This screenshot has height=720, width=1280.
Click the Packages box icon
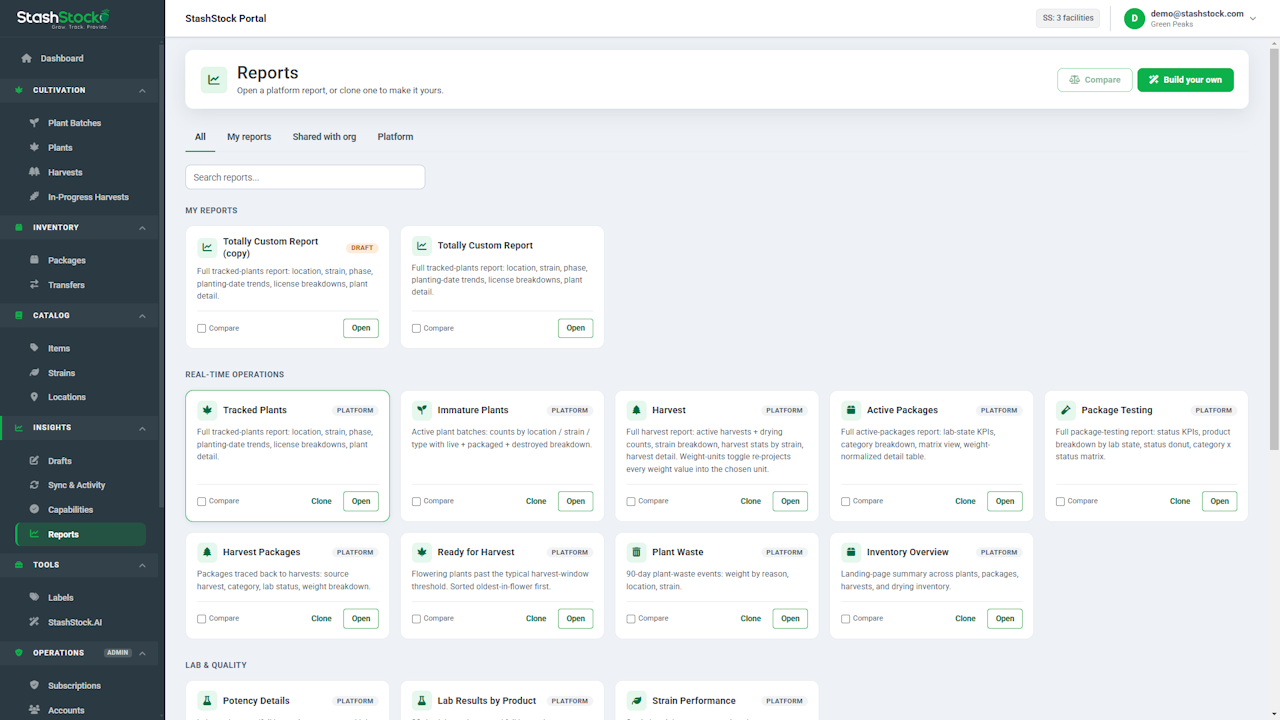(x=35, y=260)
